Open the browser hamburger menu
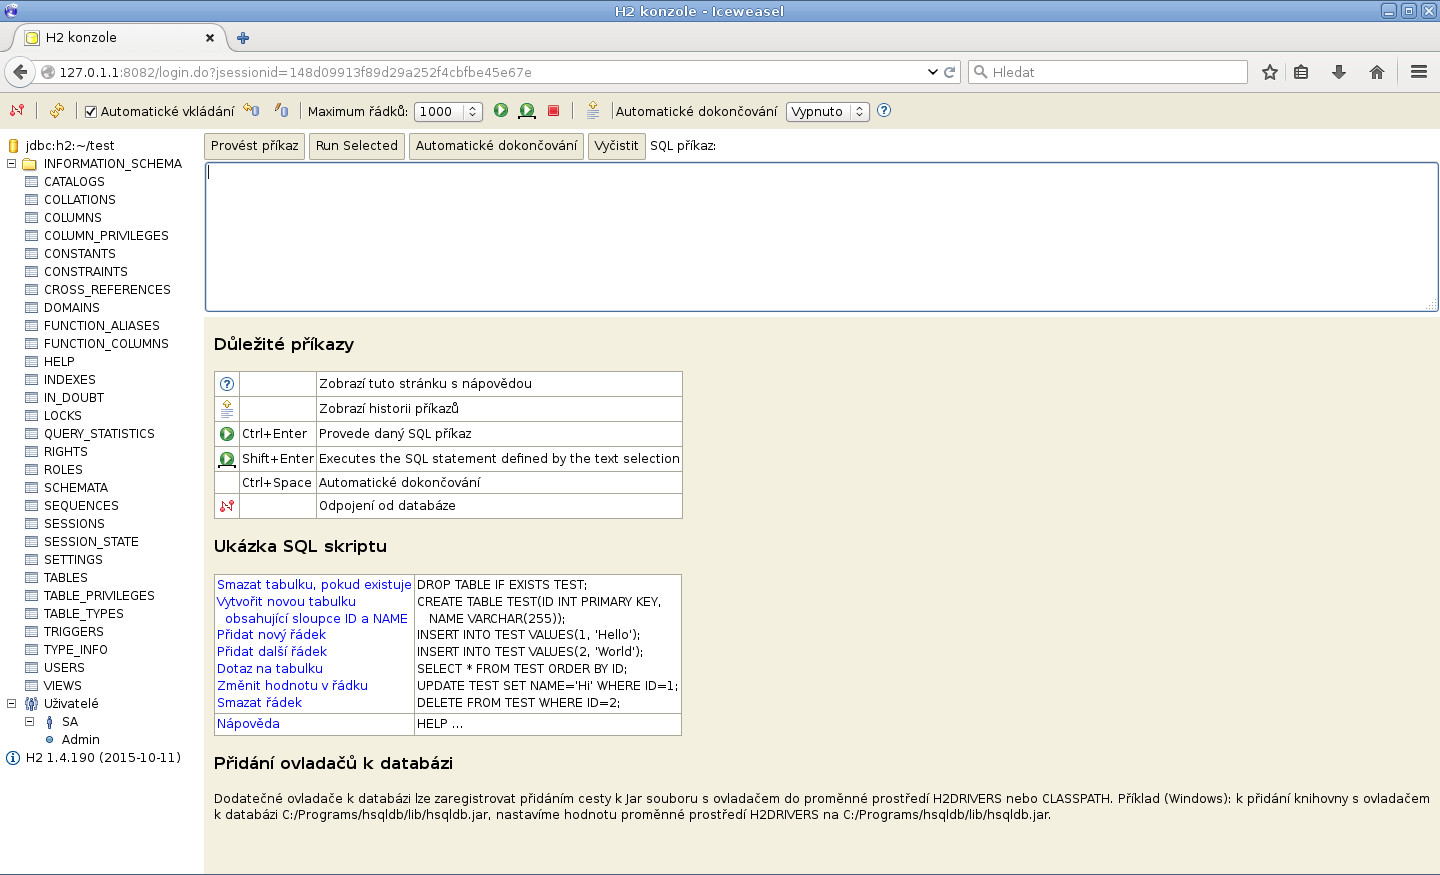The height and width of the screenshot is (875, 1440). click(x=1418, y=72)
